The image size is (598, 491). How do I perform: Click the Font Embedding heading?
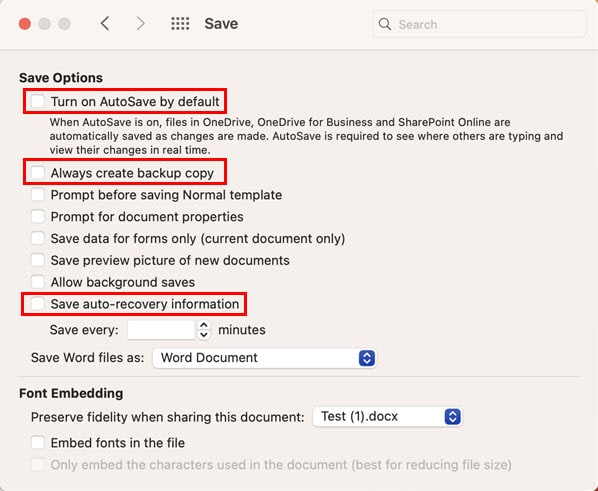(71, 393)
